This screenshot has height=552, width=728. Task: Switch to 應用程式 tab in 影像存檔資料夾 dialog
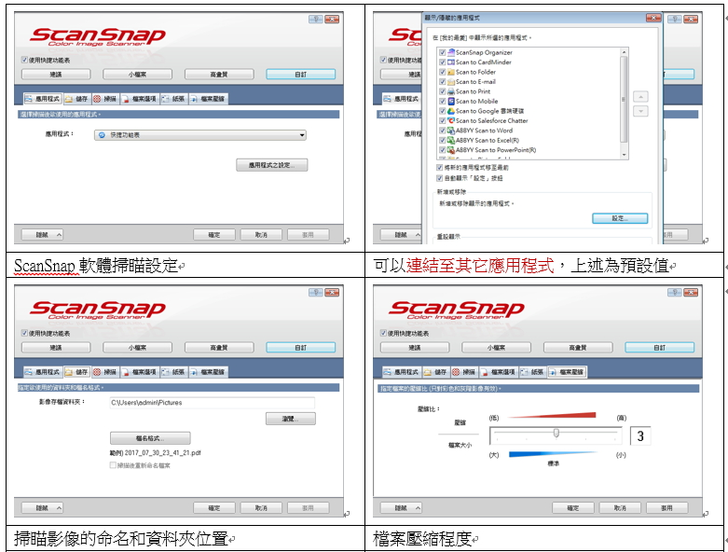tap(43, 372)
